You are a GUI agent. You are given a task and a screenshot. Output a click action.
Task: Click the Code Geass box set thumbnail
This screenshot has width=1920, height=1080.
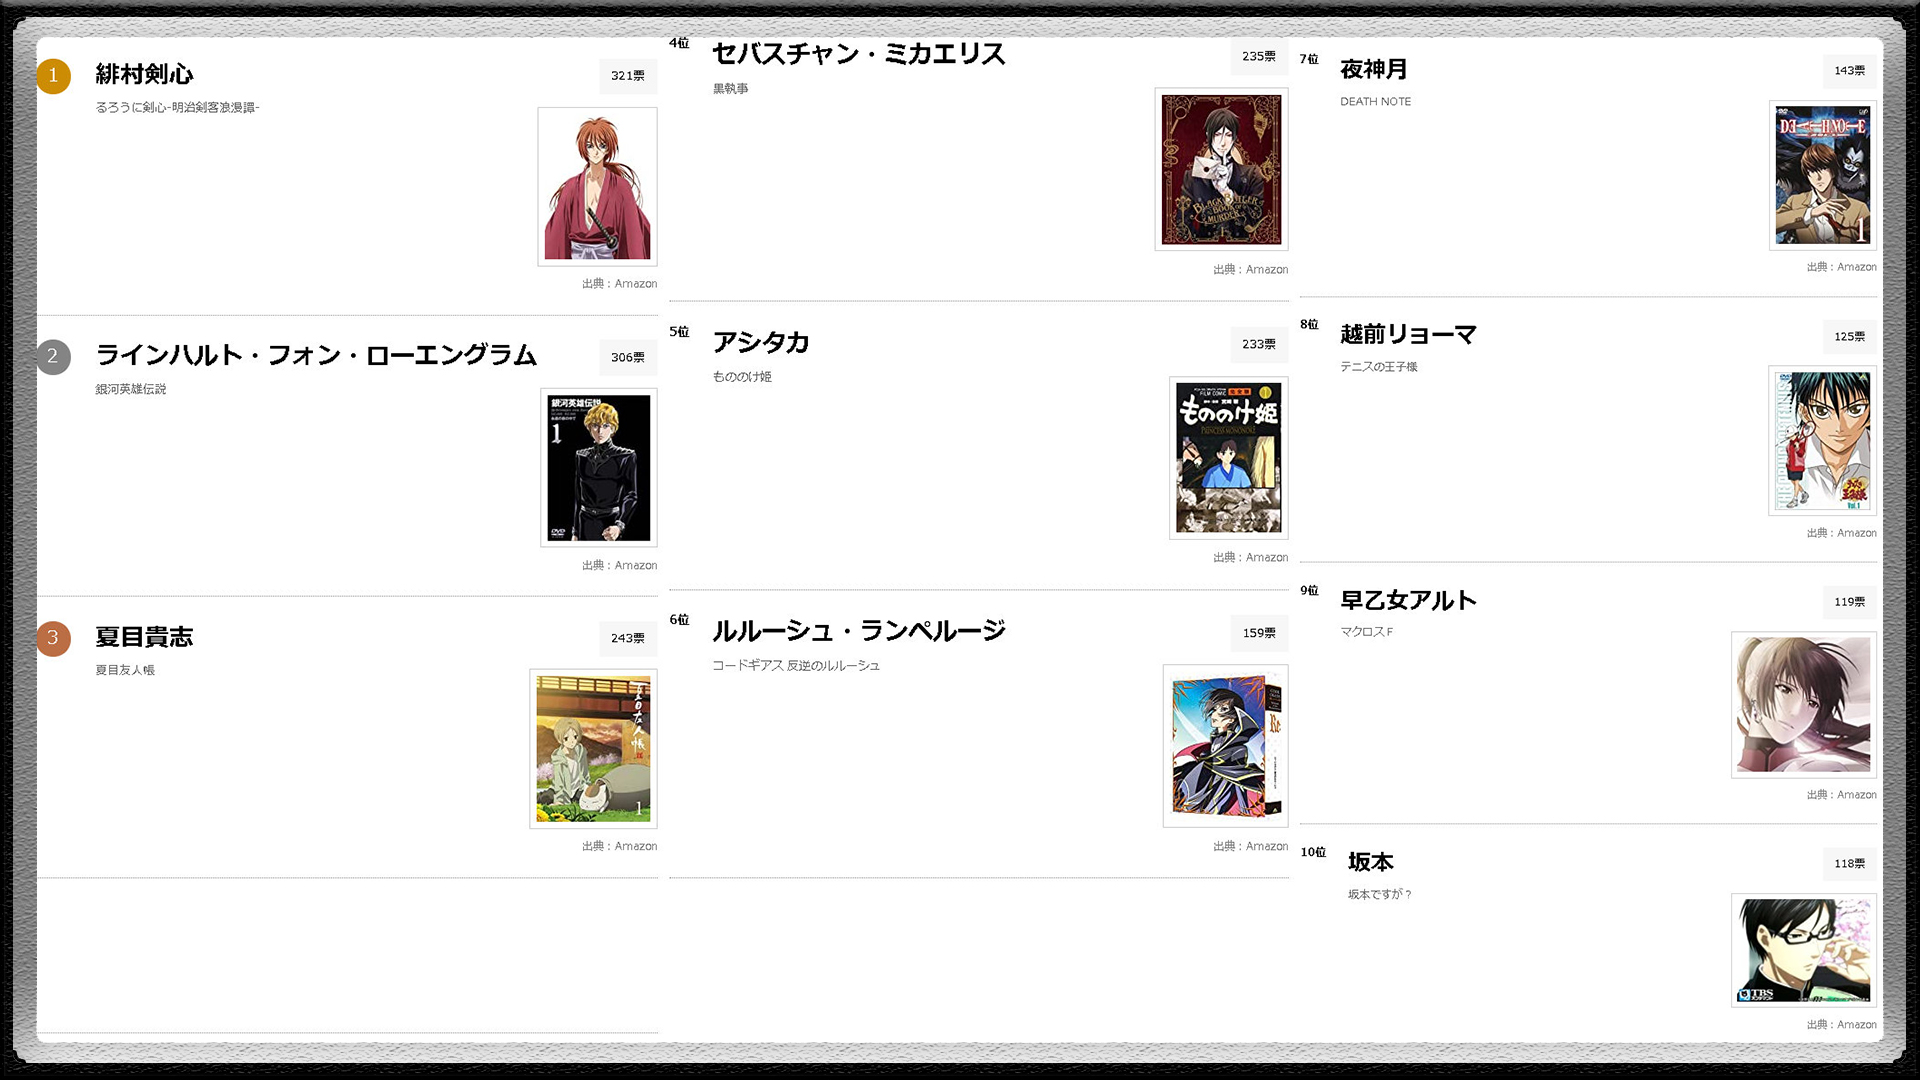point(1225,746)
